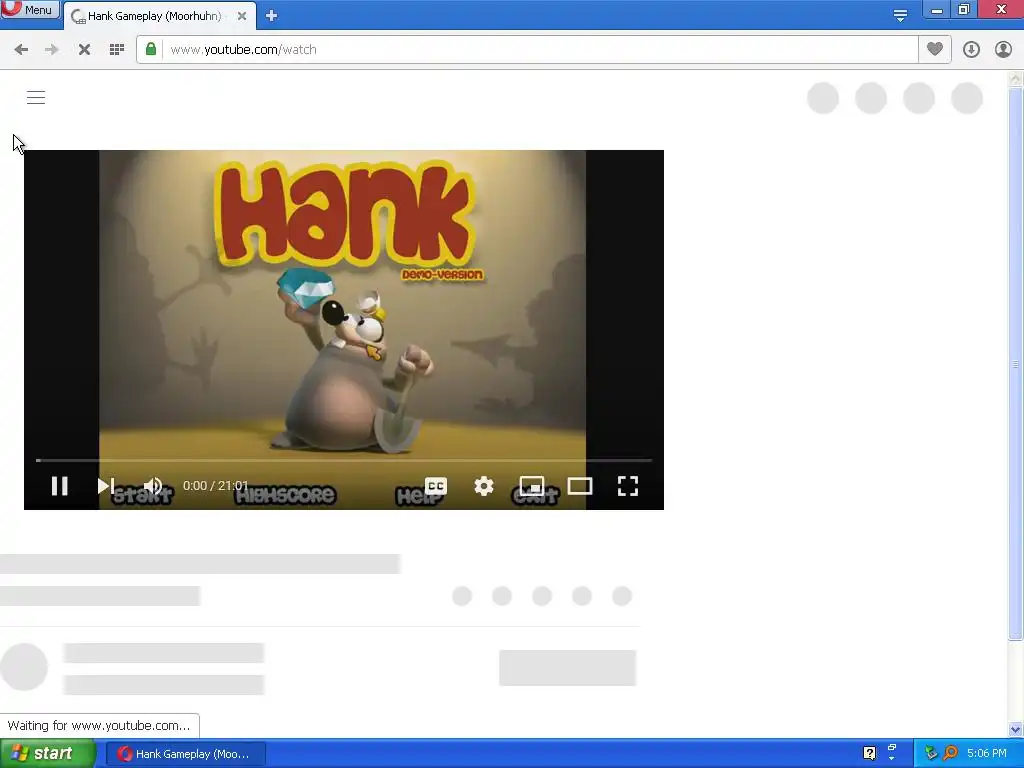Click the taskbar clock 5:06 PM
This screenshot has height=768, width=1024.
(986, 753)
